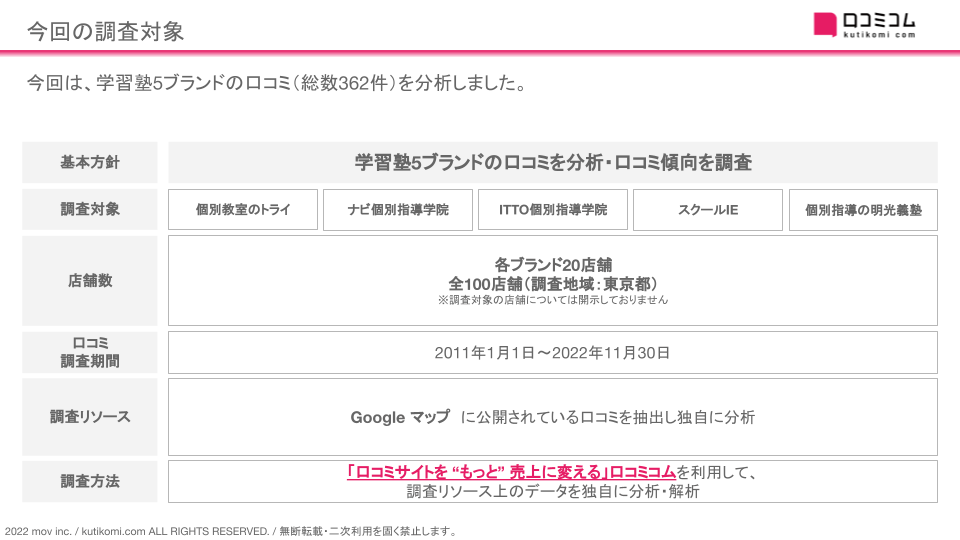
Task: Click the ITTO個別指導学院 box
Action: 553,209
